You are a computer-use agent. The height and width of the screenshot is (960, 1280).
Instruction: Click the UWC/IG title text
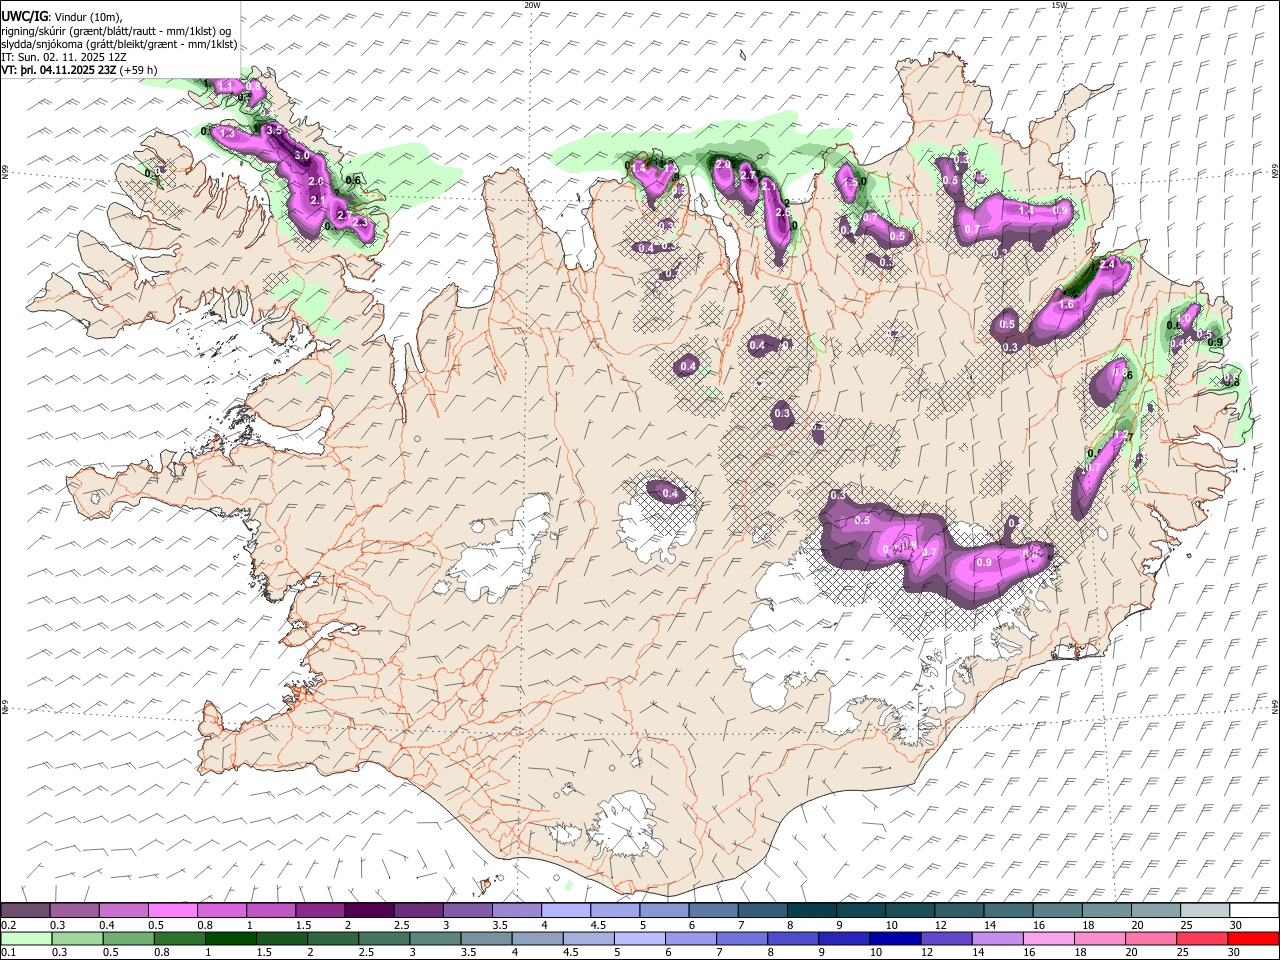(24, 17)
